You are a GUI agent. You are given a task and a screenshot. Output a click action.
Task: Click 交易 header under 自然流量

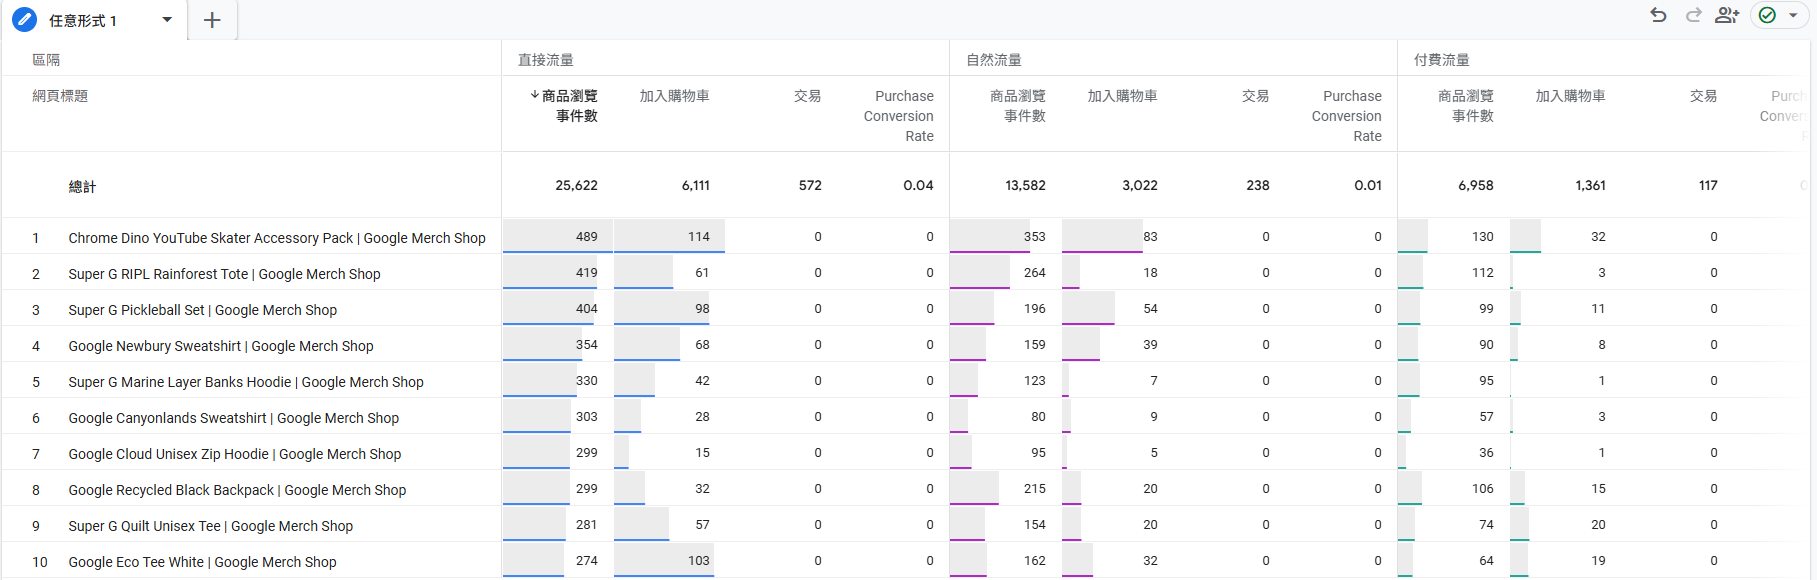1255,96
